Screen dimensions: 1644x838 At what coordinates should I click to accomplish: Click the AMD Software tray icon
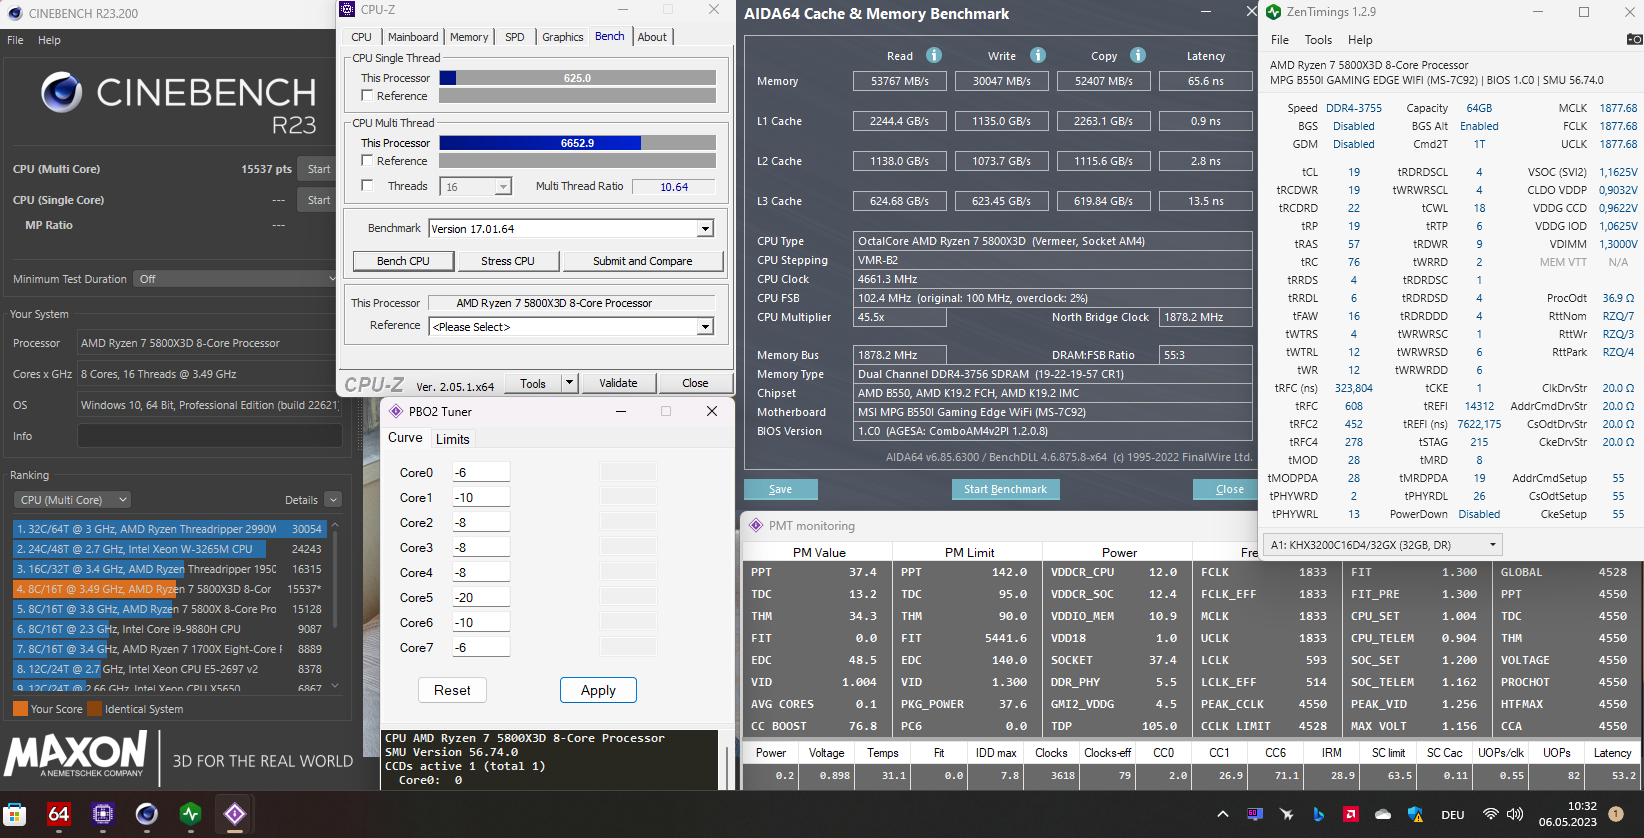1350,814
